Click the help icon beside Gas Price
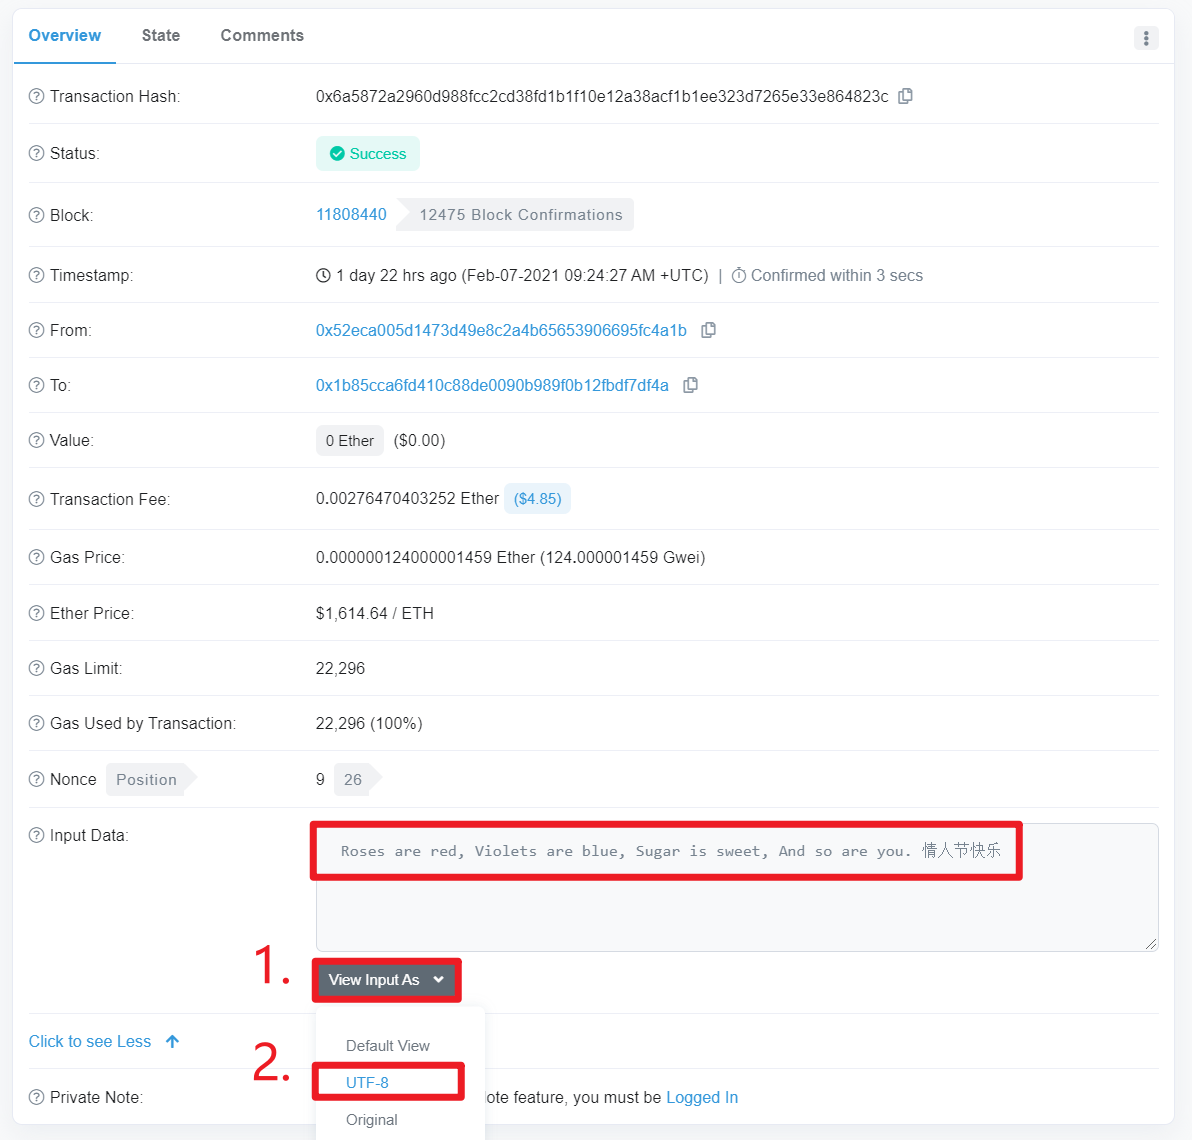The width and height of the screenshot is (1192, 1140). (37, 557)
